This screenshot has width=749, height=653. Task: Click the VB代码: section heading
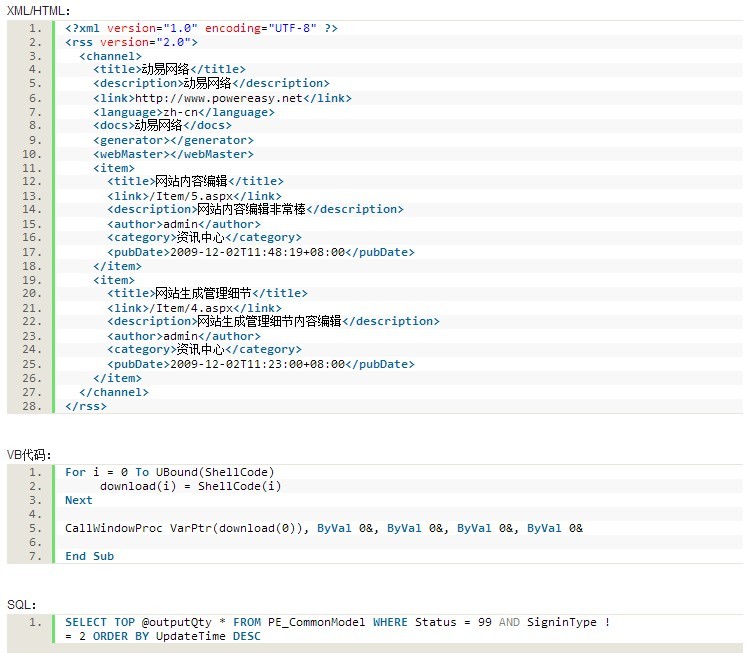[x=28, y=454]
